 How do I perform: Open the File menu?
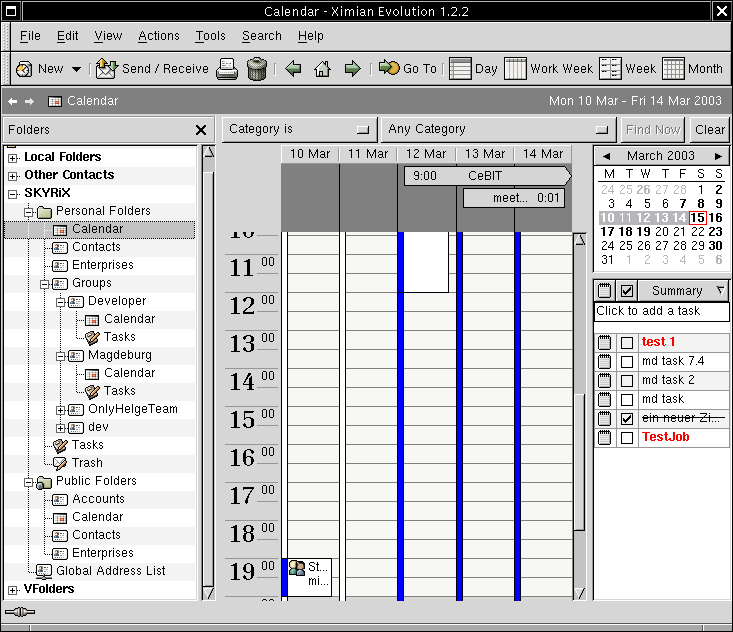point(30,36)
